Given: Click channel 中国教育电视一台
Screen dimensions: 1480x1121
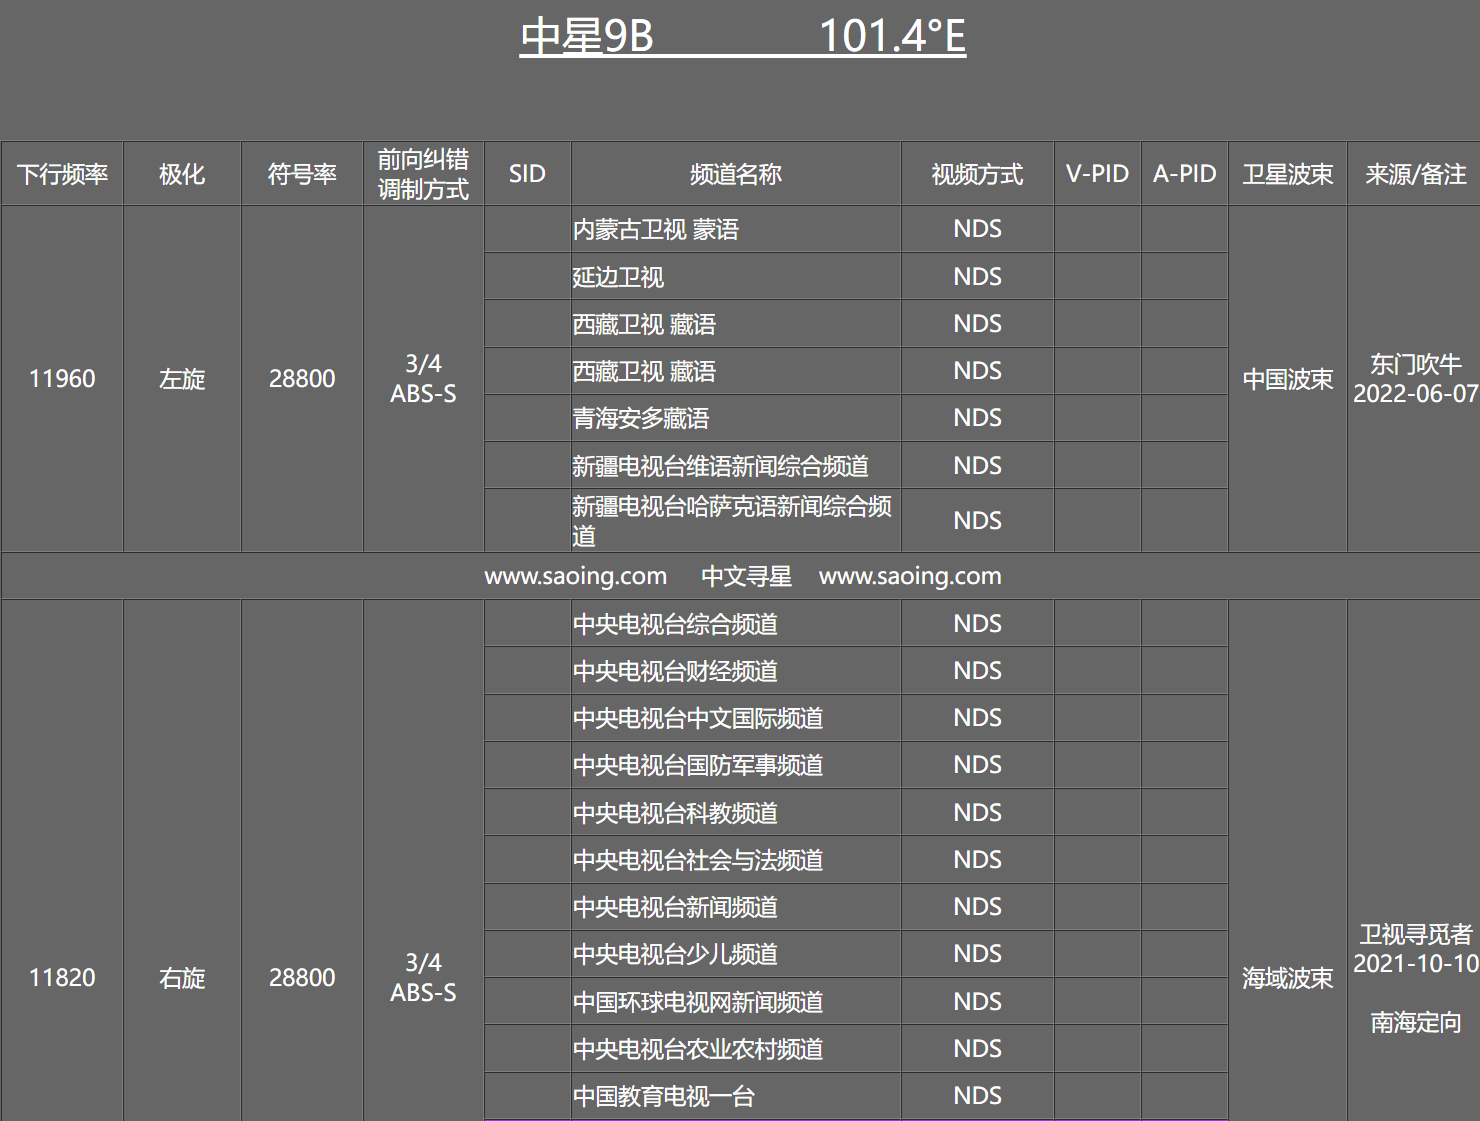Looking at the screenshot, I should (x=664, y=1096).
